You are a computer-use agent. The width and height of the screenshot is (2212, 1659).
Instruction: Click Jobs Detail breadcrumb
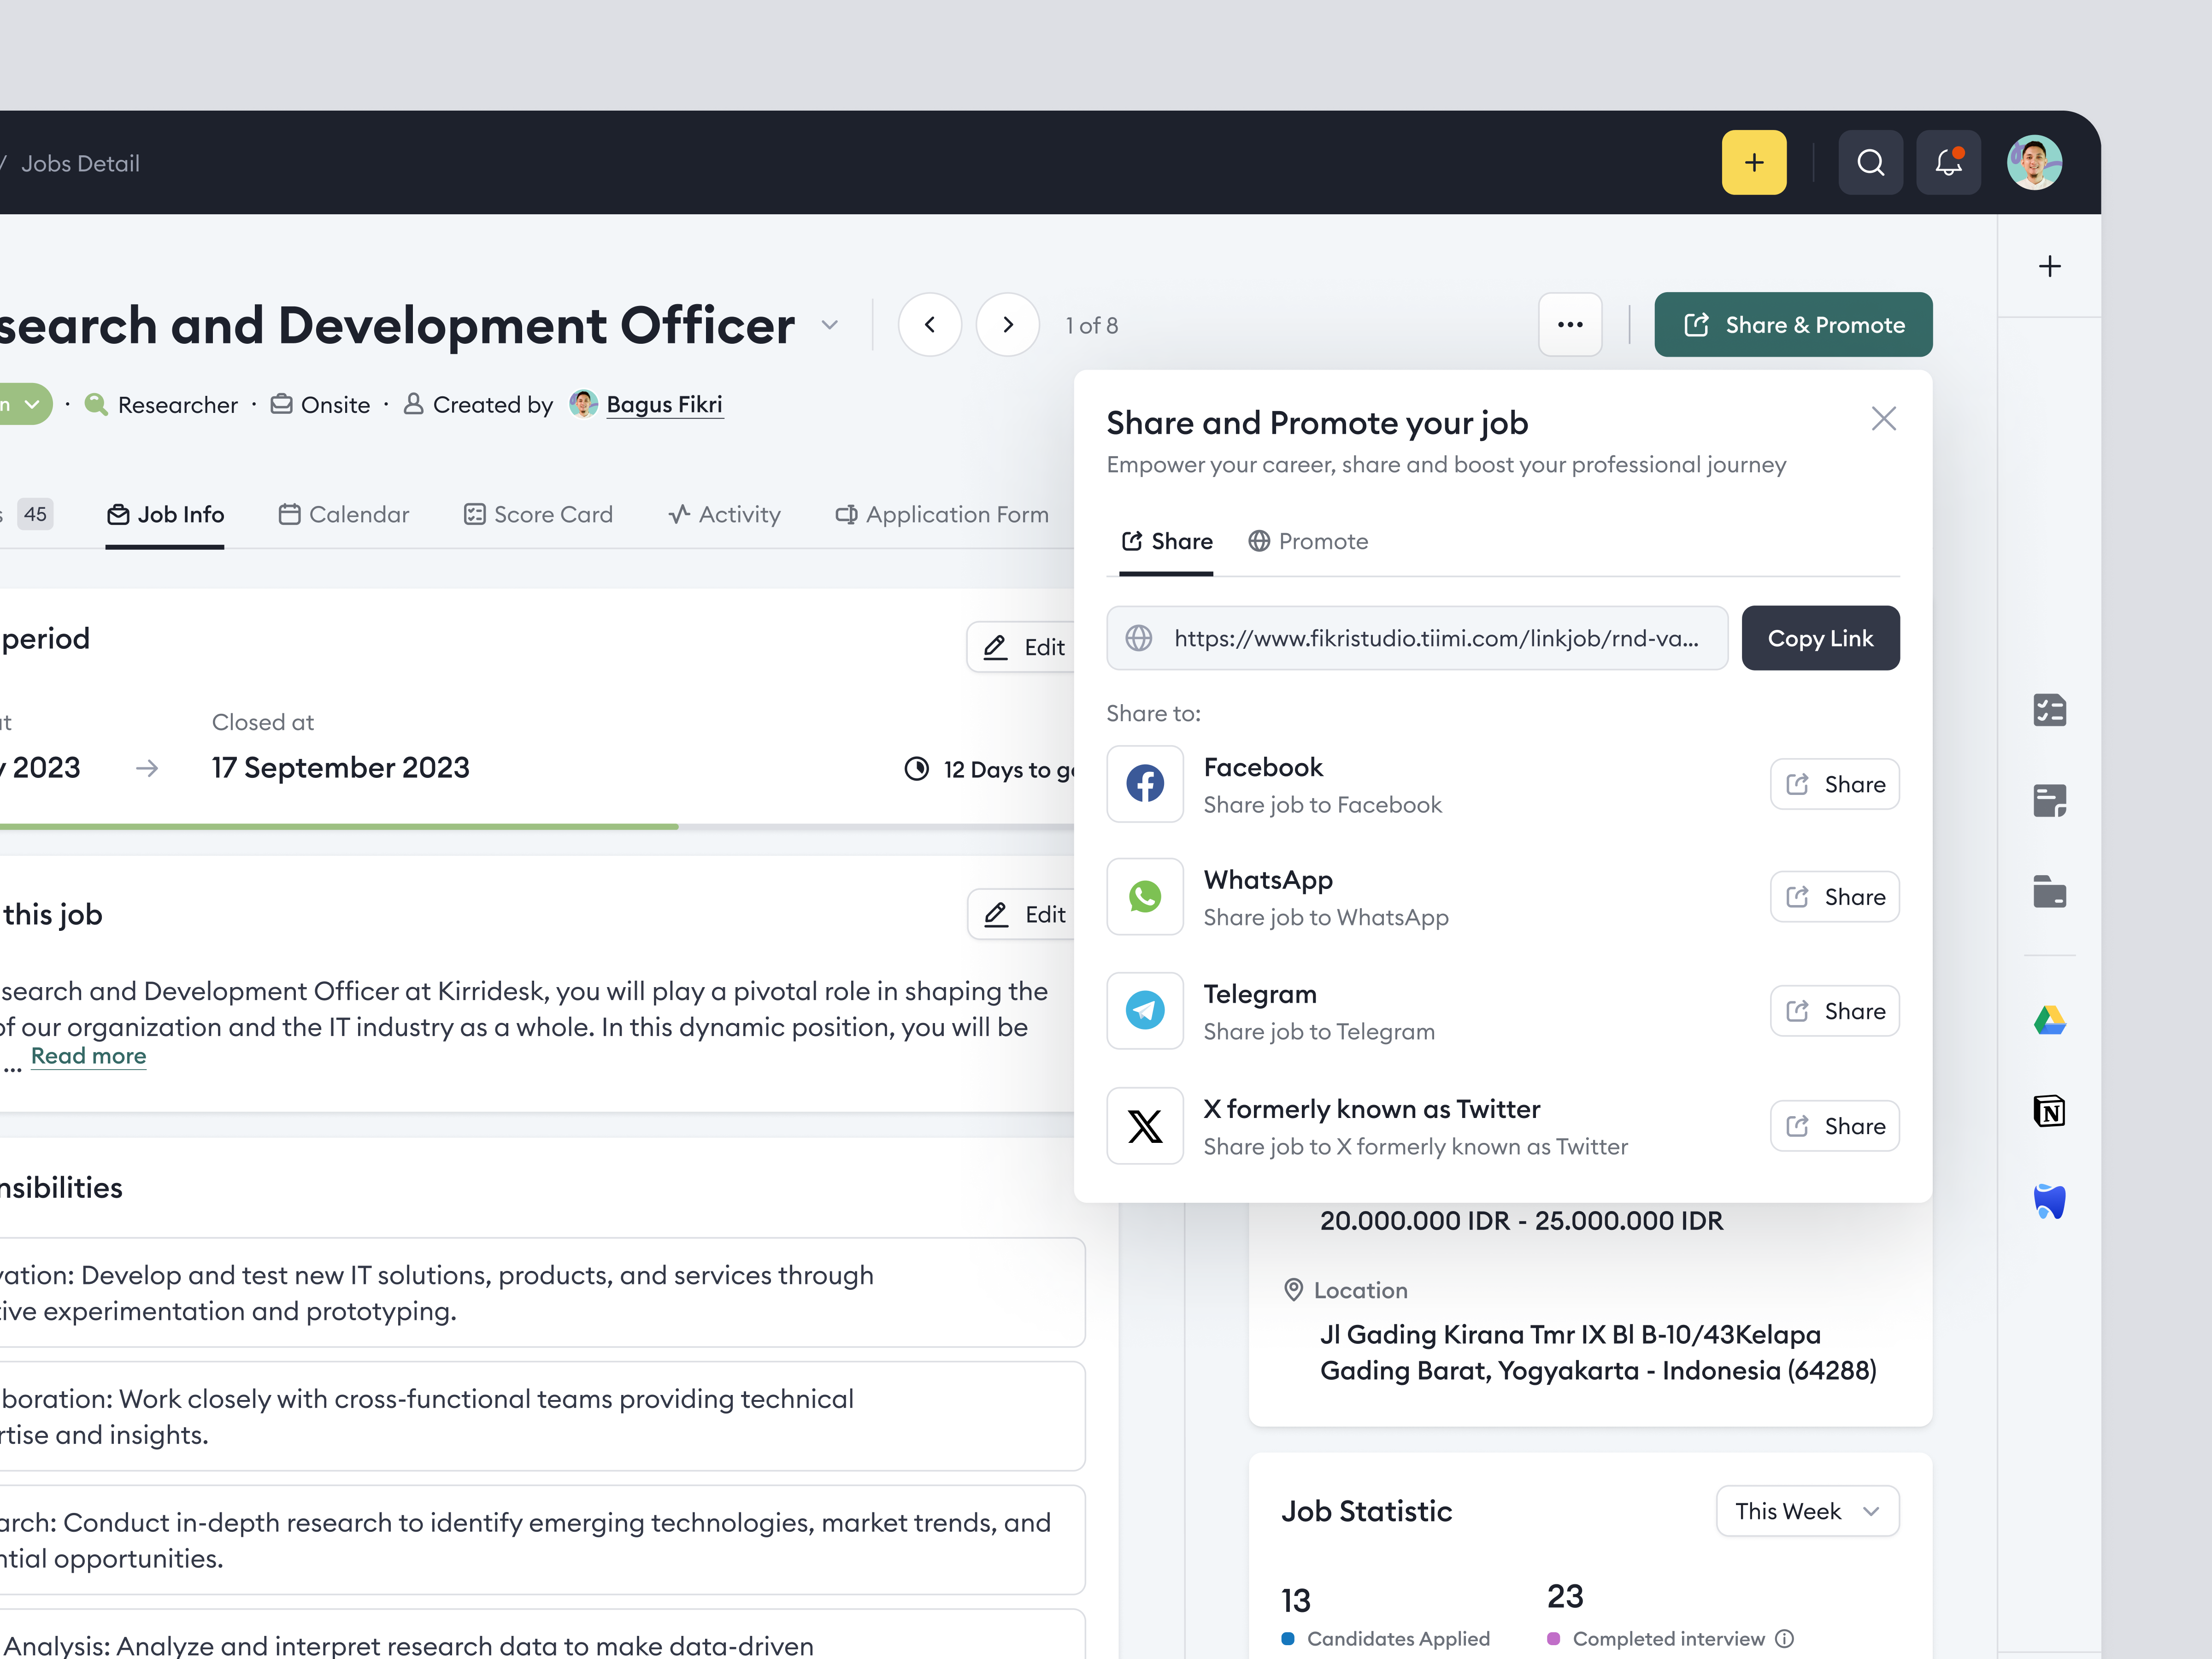[80, 163]
